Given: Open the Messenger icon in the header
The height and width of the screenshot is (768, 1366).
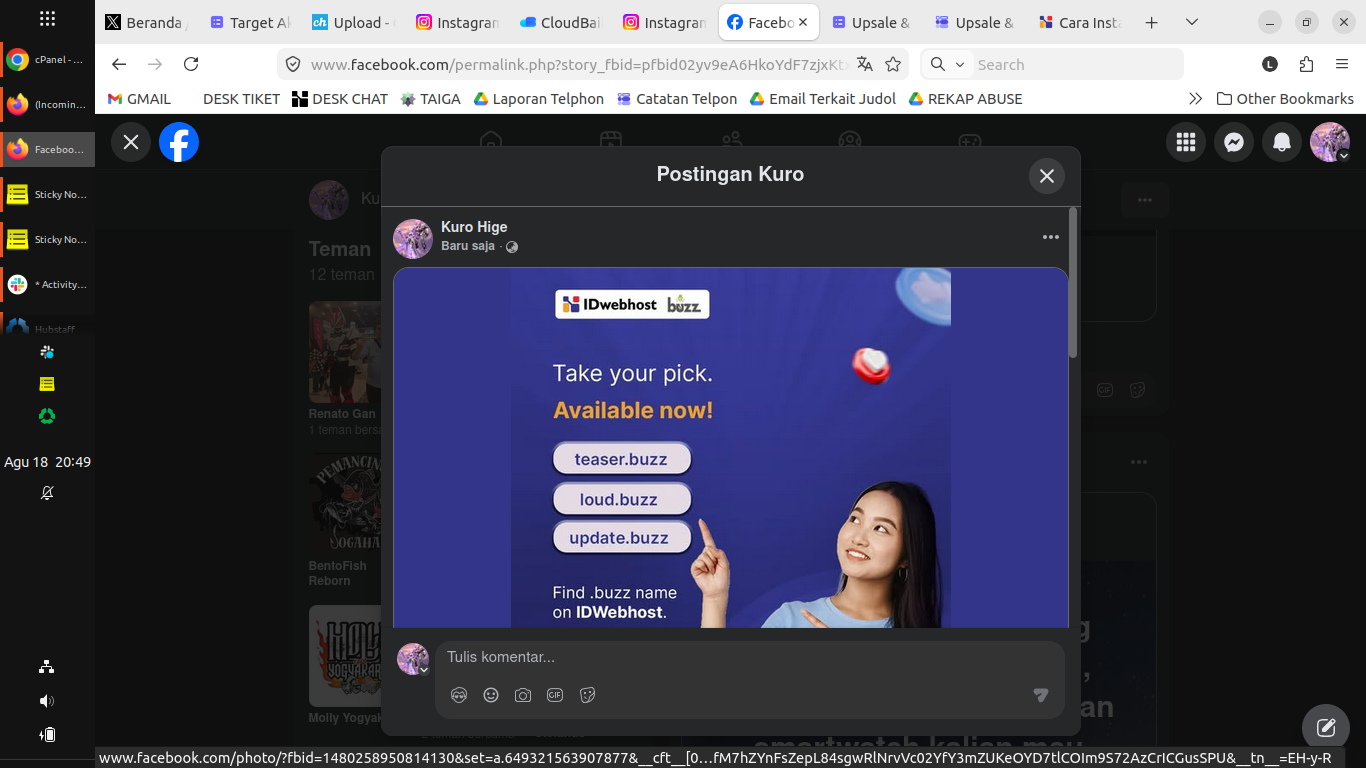Looking at the screenshot, I should pos(1234,142).
